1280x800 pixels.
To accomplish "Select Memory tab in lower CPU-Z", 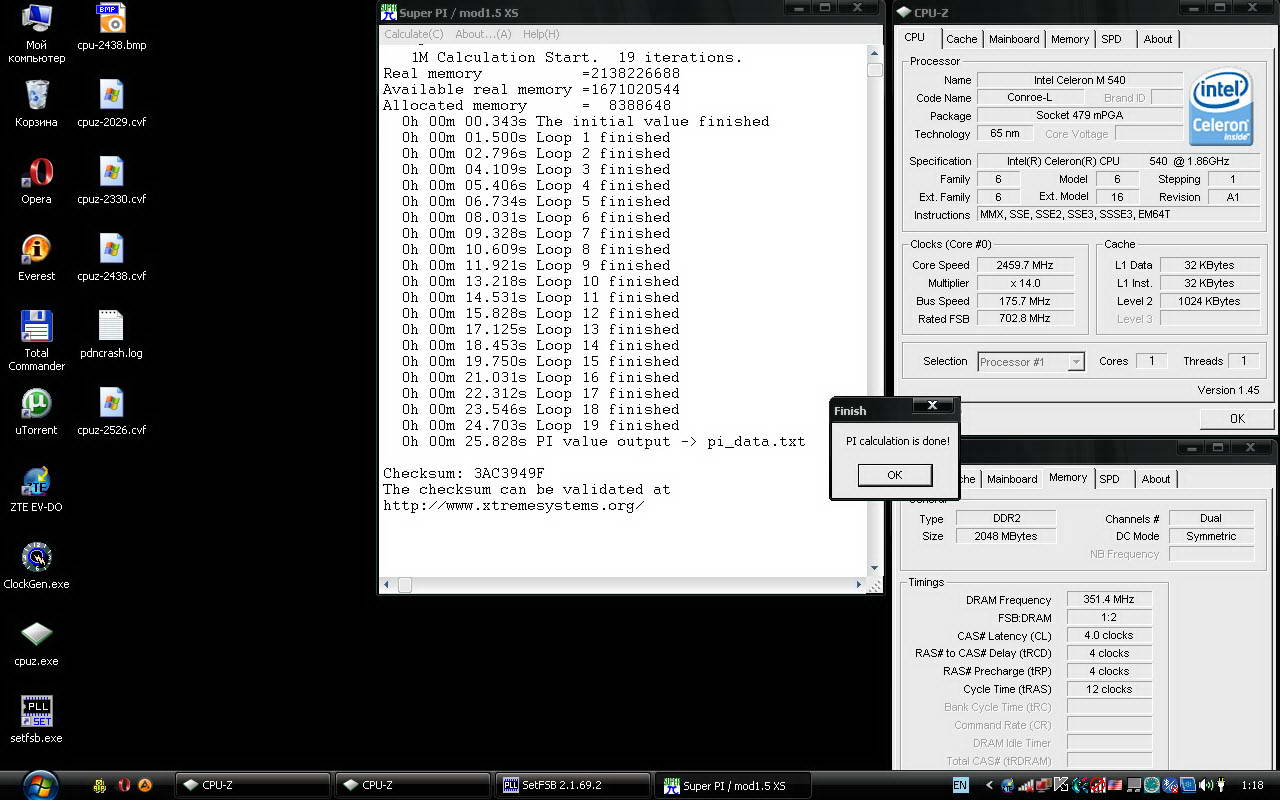I will click(1068, 478).
